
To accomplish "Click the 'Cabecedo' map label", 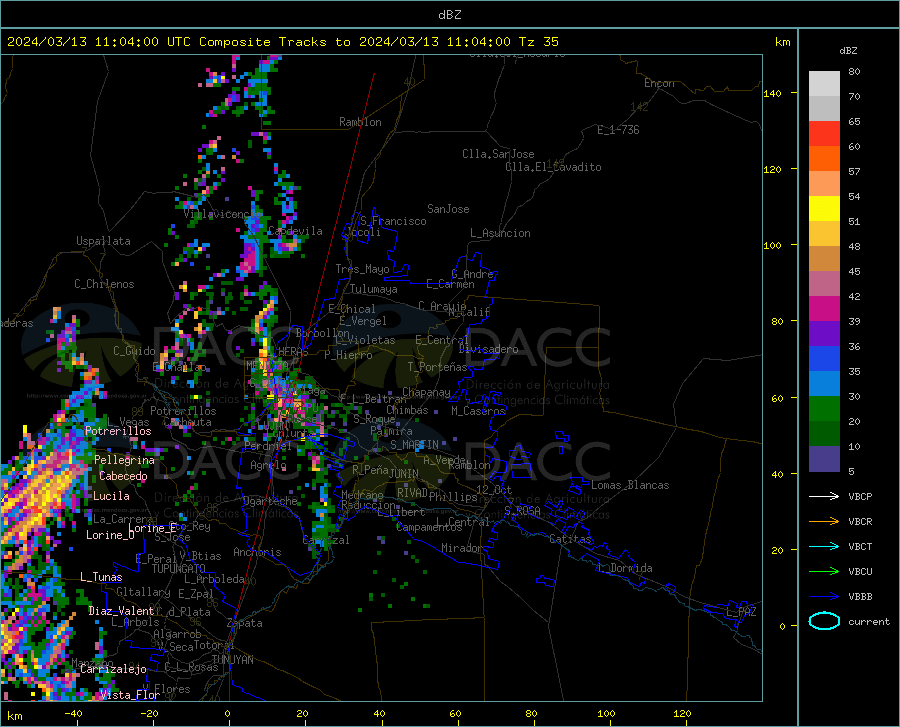I will click(123, 476).
